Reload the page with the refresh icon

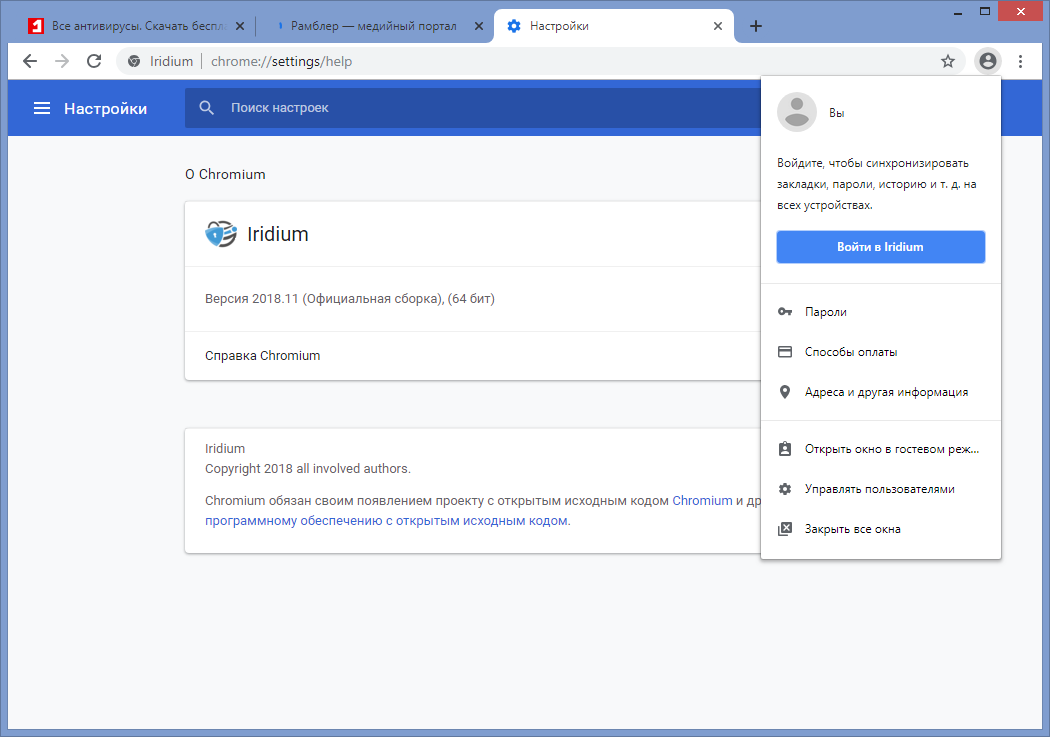coord(94,62)
